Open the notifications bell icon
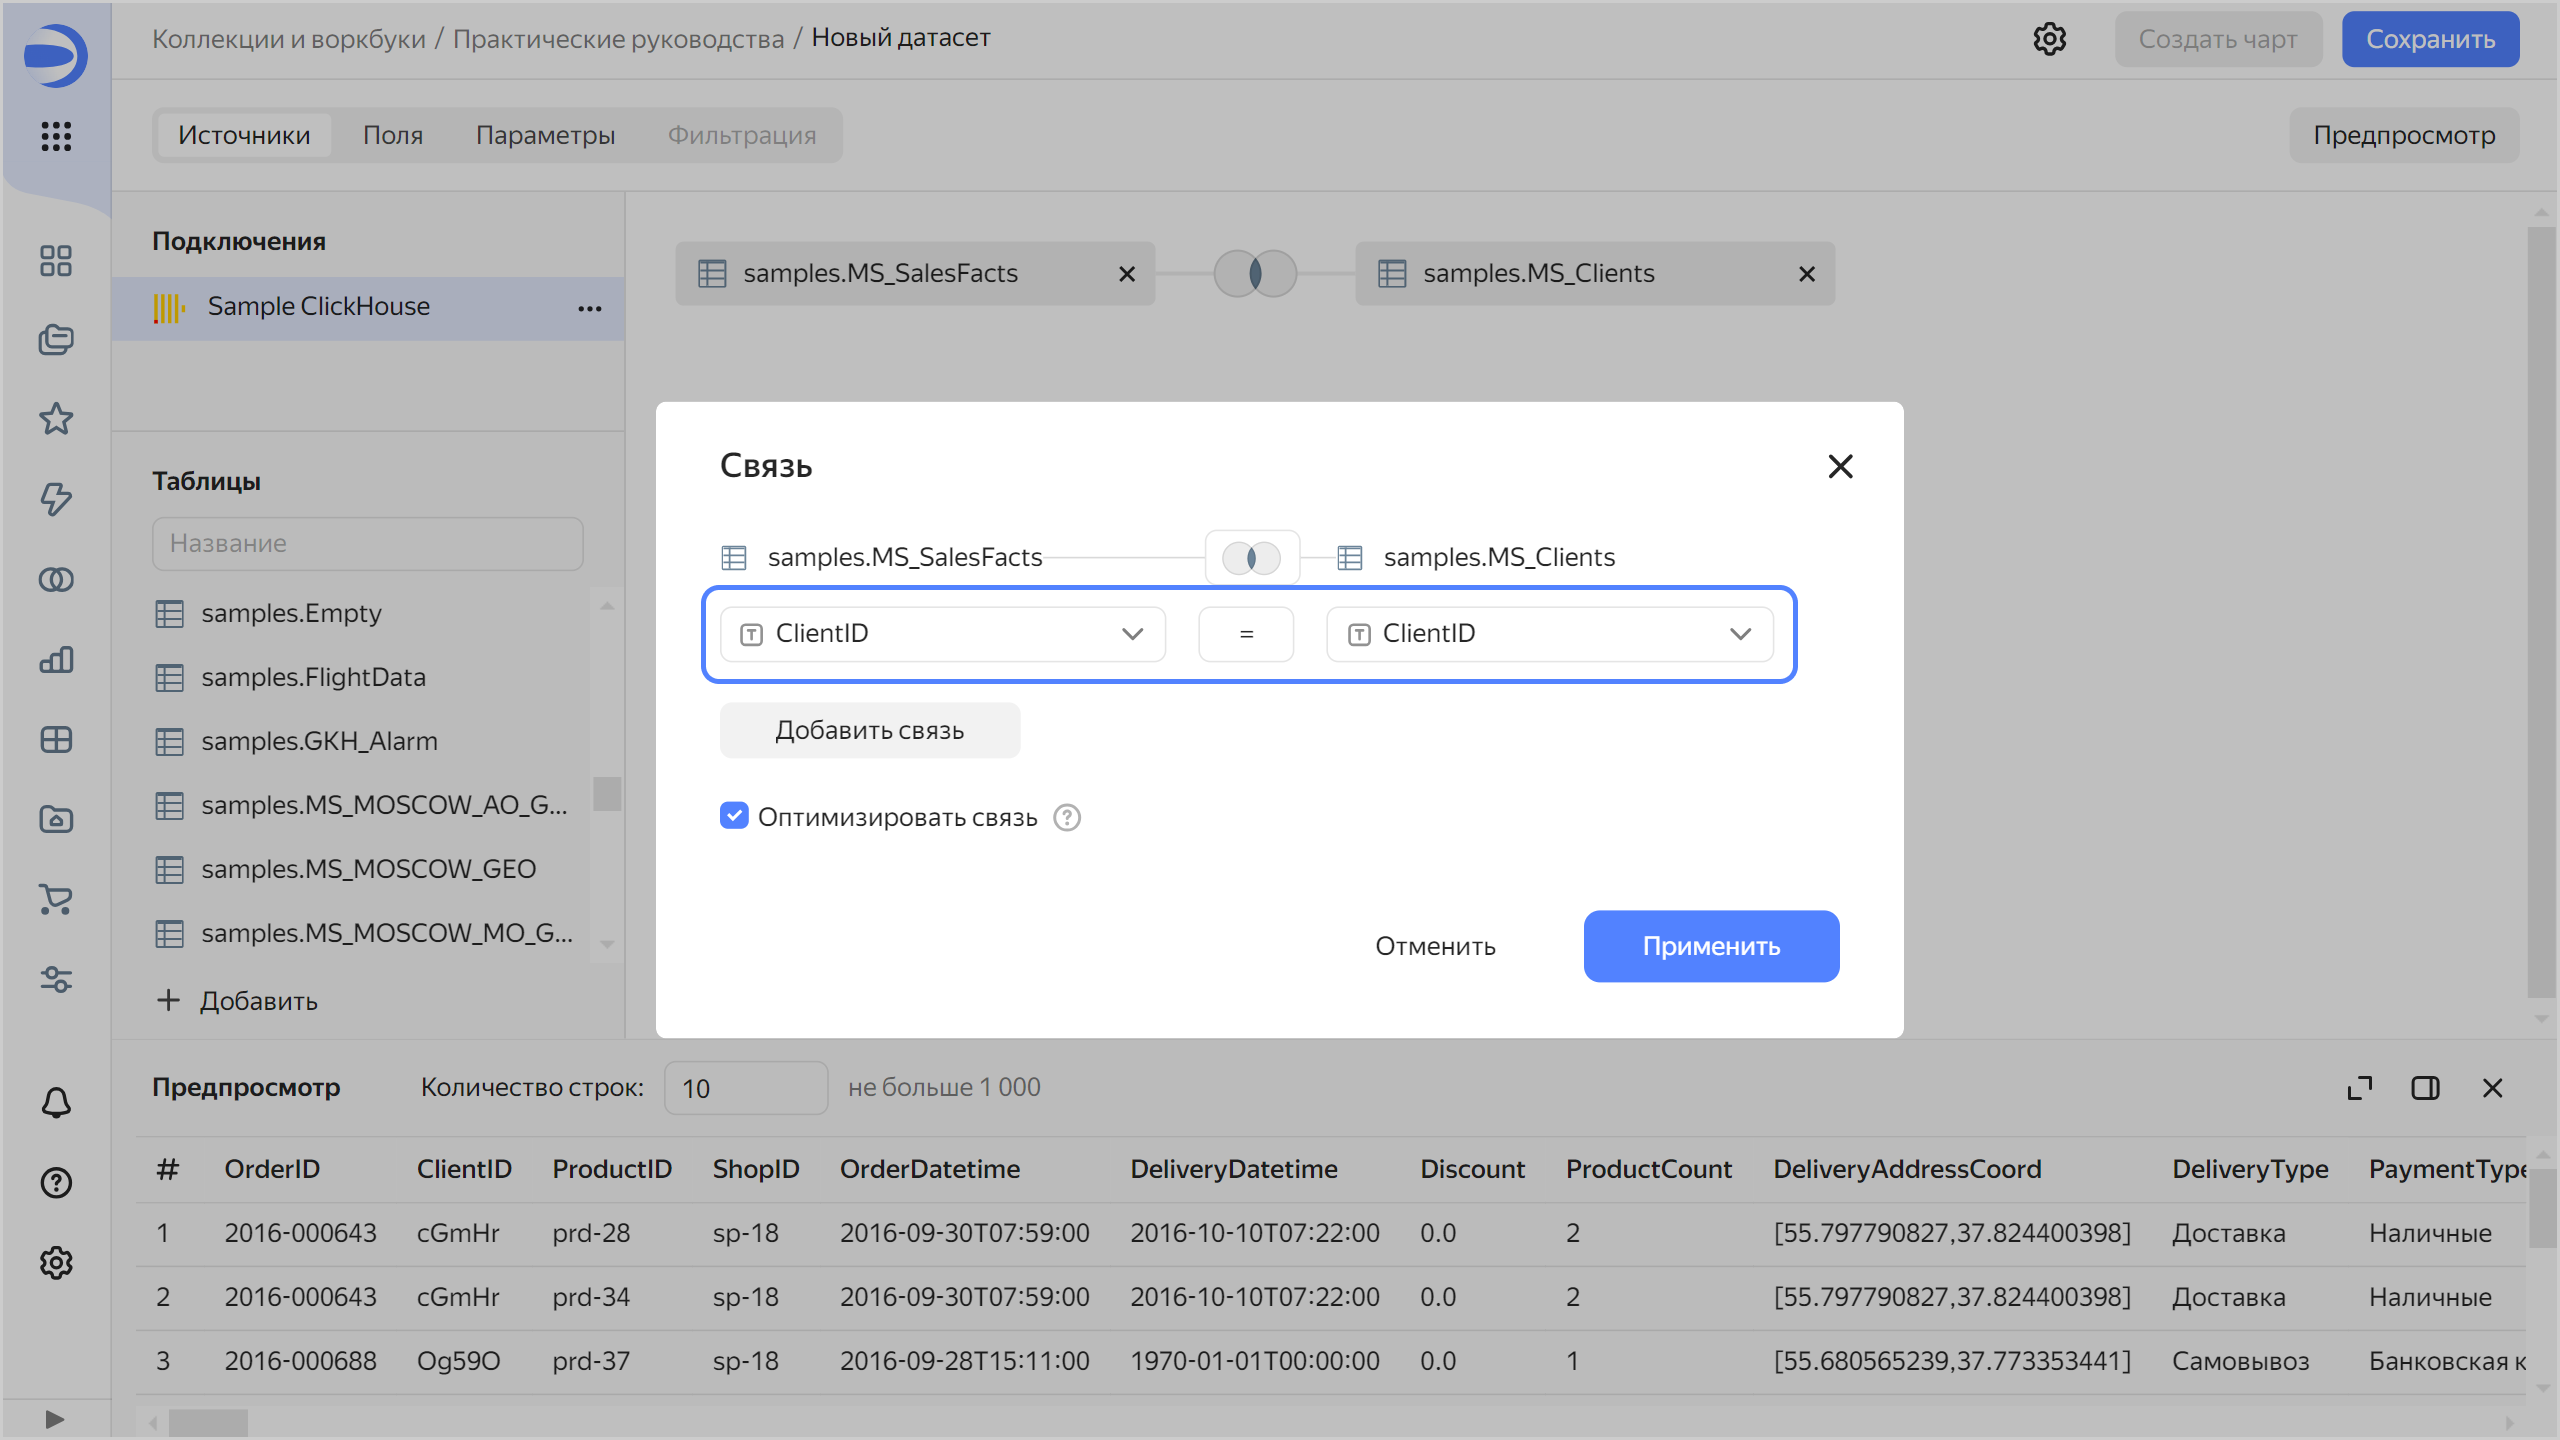The image size is (2560, 1440). [56, 1103]
